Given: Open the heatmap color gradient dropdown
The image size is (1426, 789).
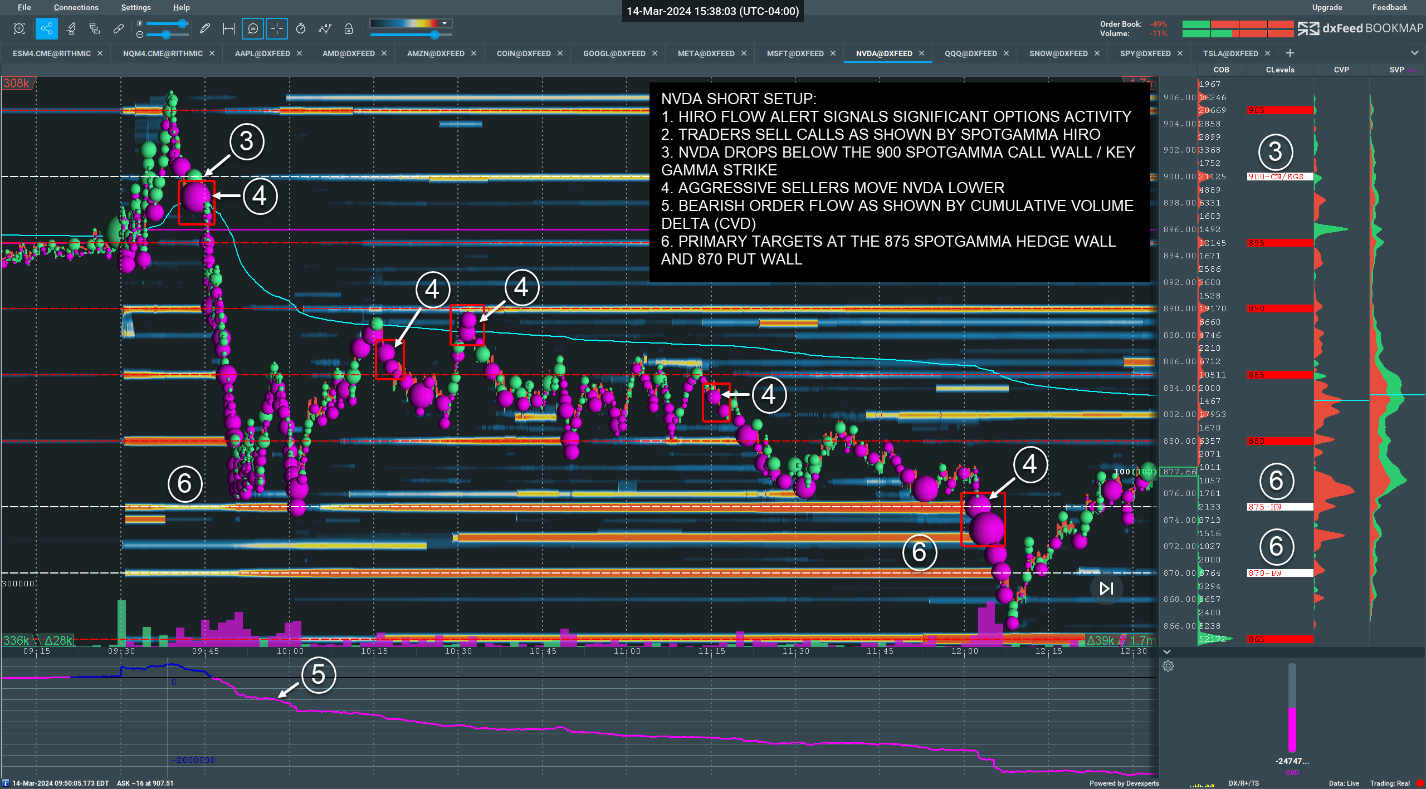Looking at the screenshot, I should pyautogui.click(x=444, y=23).
